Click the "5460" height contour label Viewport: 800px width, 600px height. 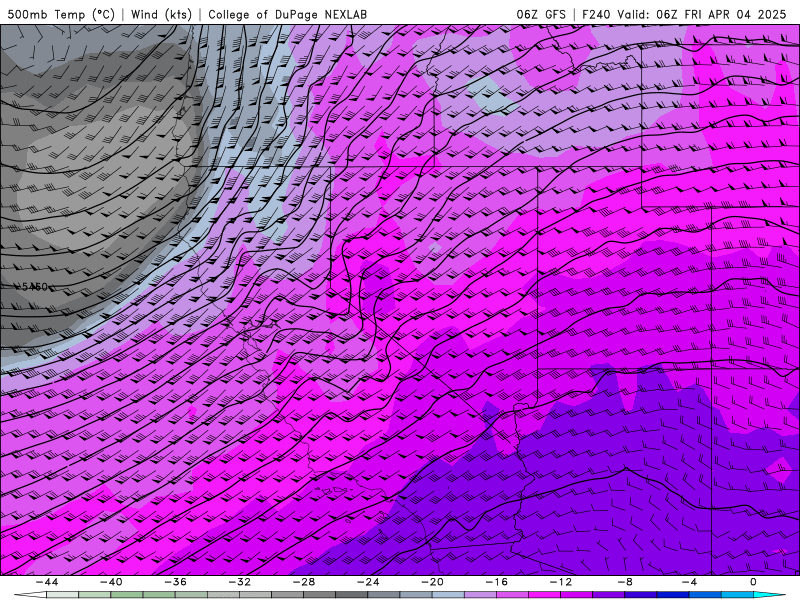(35, 287)
